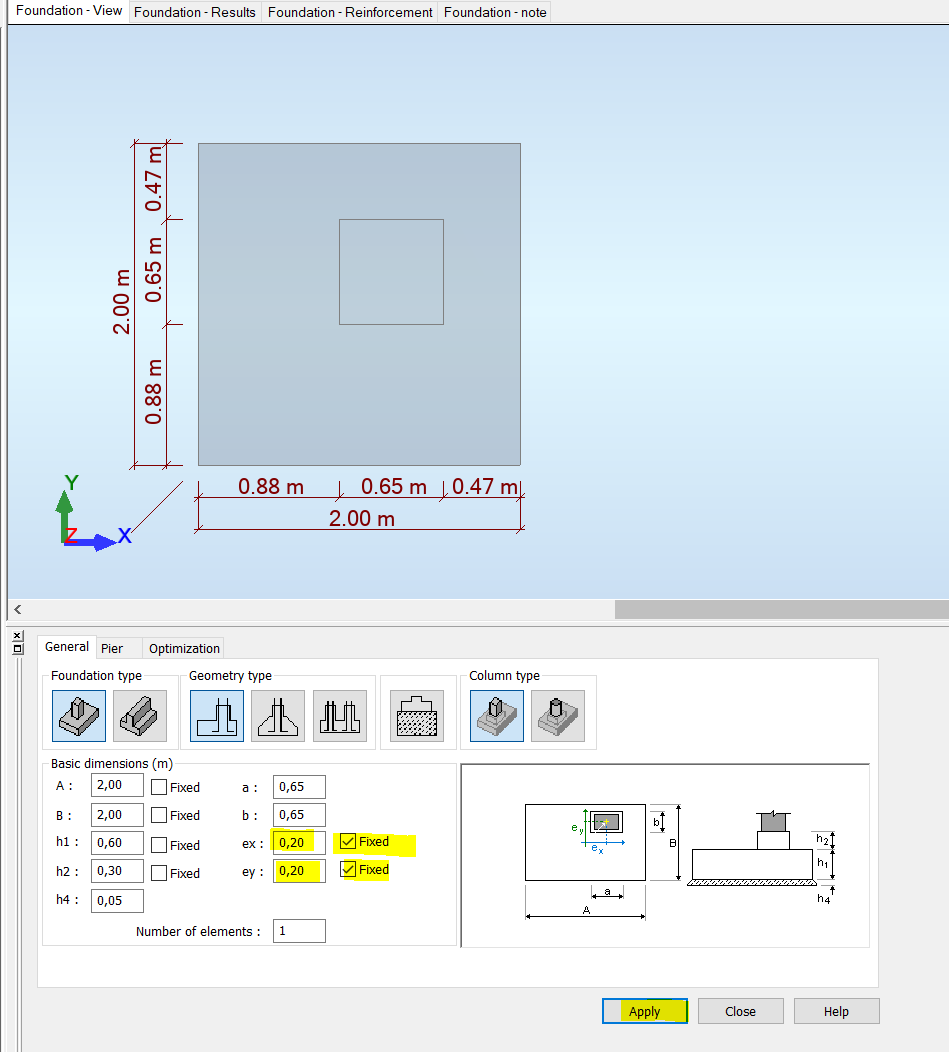Choose the straight footing geometry type

click(216, 715)
